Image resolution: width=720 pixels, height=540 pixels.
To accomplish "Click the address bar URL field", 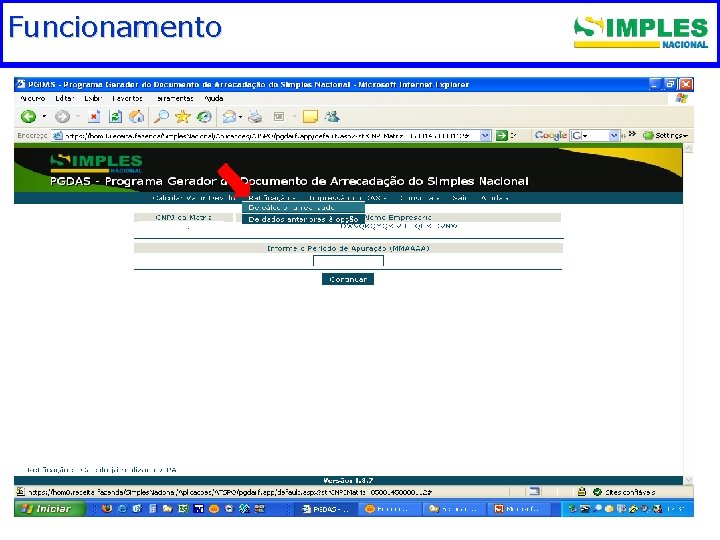I will [x=271, y=135].
